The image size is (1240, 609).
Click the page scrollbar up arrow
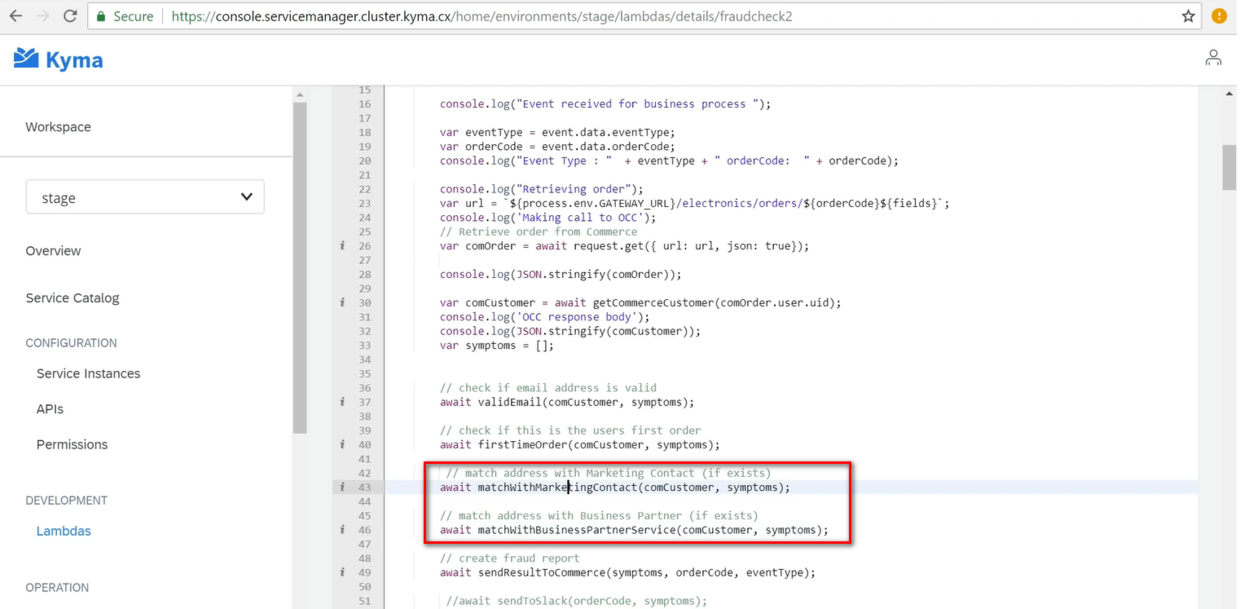[x=1229, y=94]
